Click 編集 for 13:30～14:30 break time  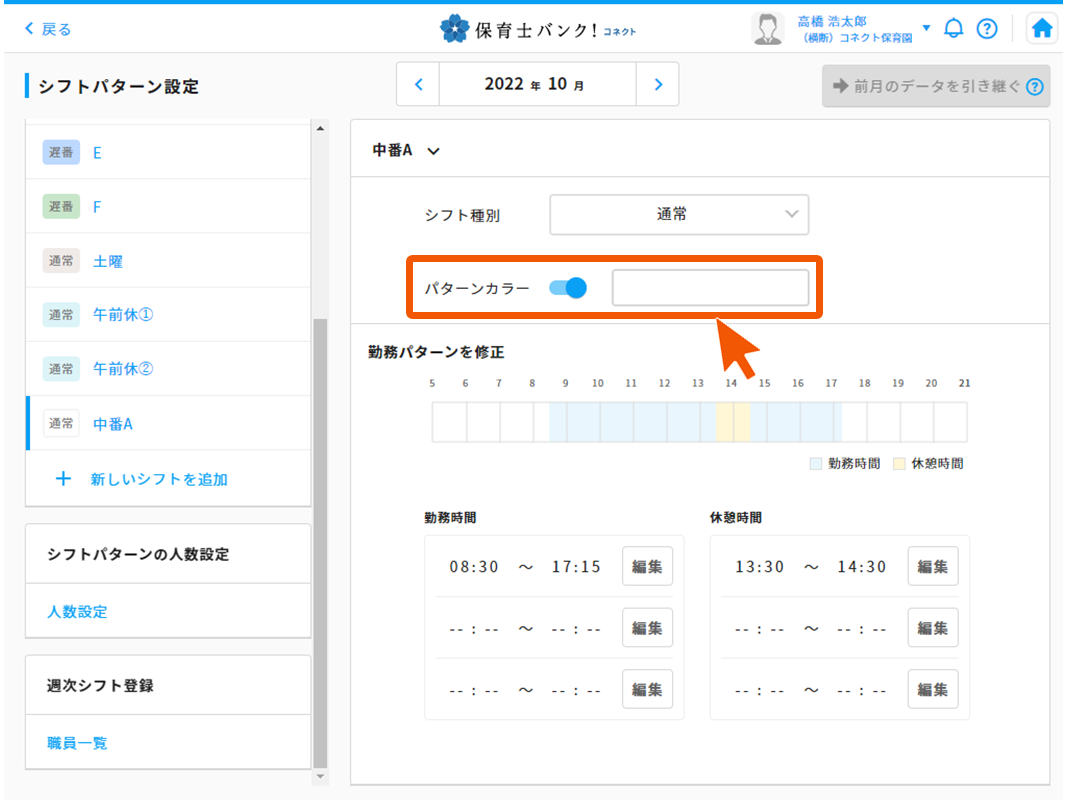pyautogui.click(x=932, y=566)
